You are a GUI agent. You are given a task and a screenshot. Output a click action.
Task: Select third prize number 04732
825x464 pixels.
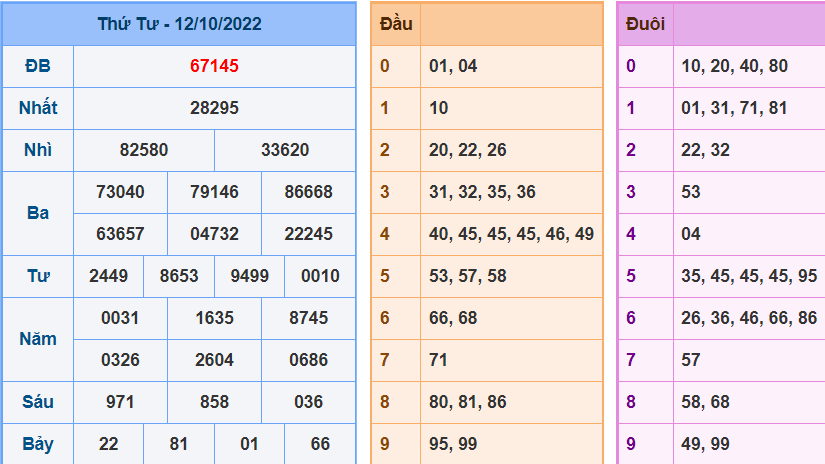[x=214, y=234]
